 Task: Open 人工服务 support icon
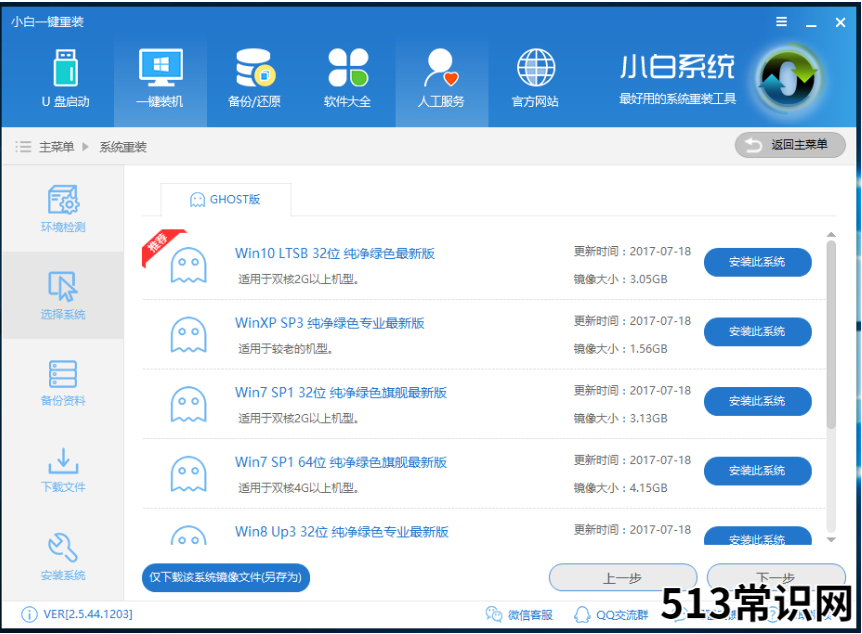click(441, 78)
